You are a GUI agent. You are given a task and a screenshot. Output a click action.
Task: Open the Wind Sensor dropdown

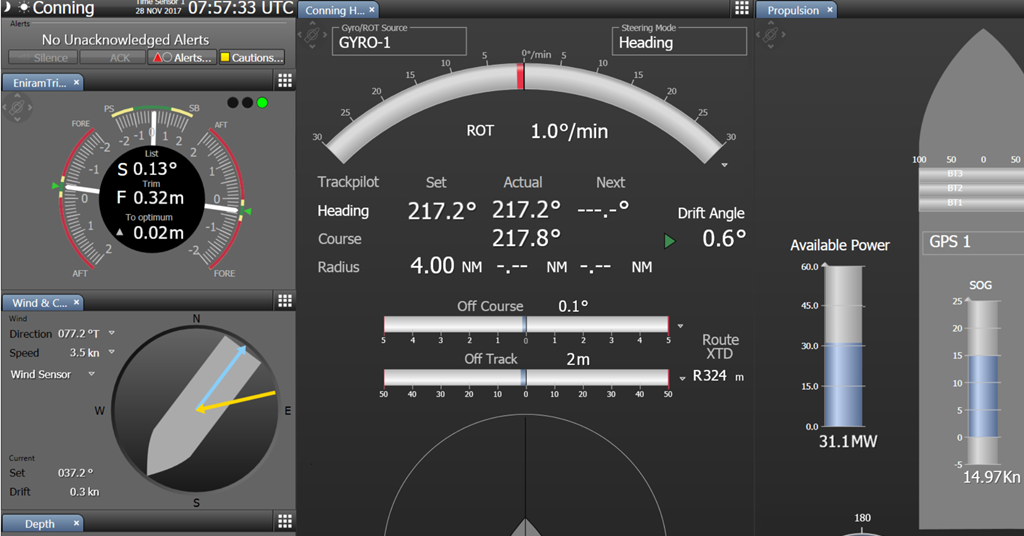click(91, 374)
